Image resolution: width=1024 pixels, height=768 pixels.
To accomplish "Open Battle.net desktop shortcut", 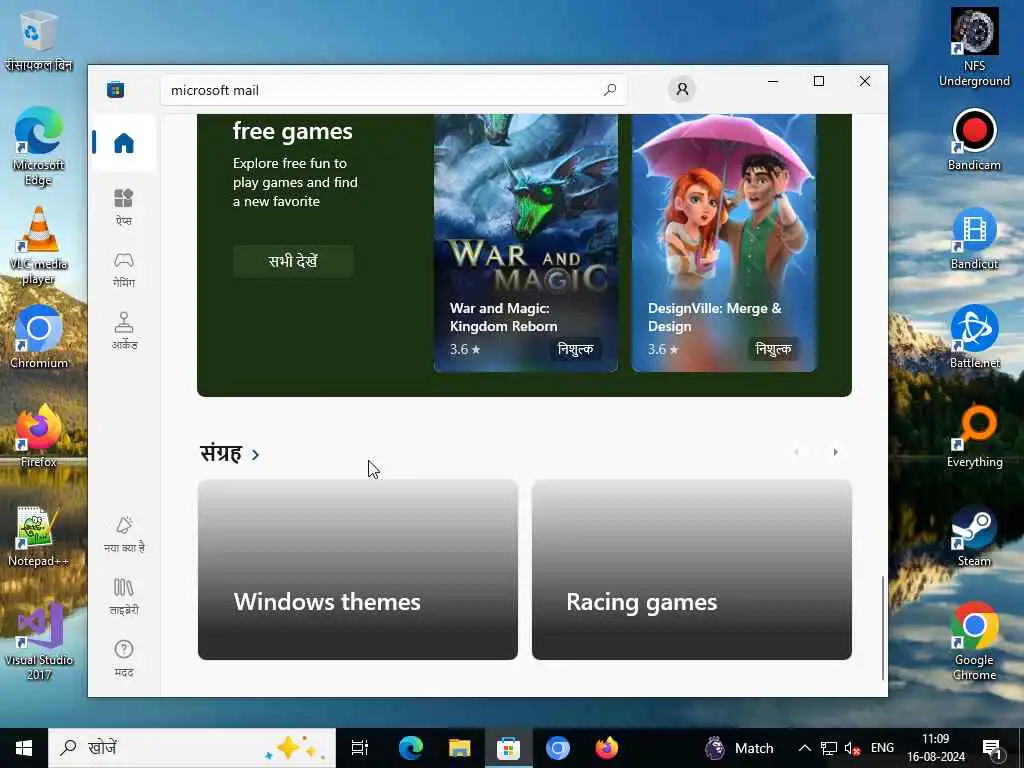I will [x=974, y=337].
